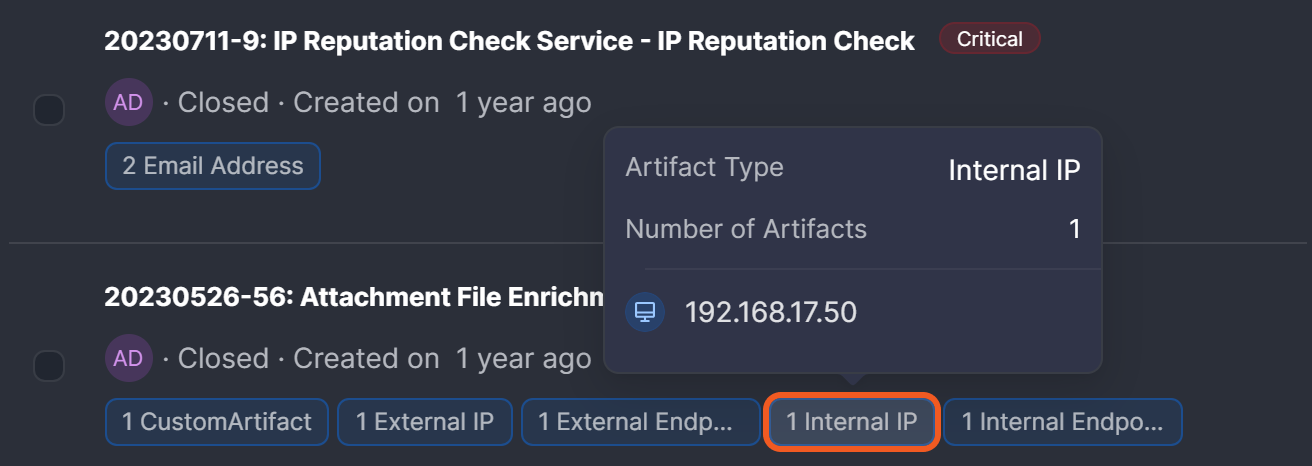
Task: Click the 192.168.17.50 IP address entry
Action: (770, 312)
